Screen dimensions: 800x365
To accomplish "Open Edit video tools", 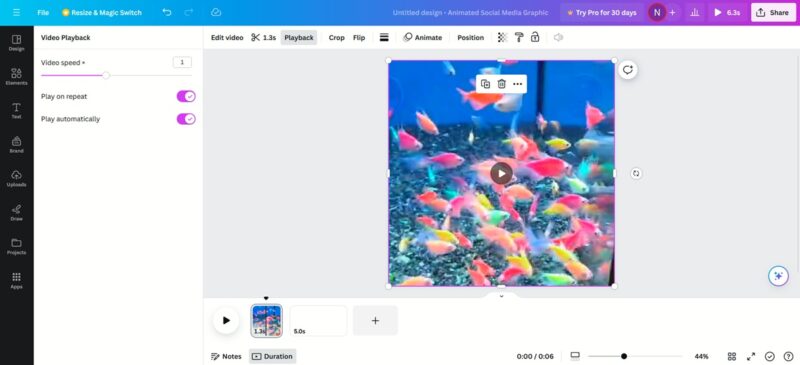I will pos(227,38).
